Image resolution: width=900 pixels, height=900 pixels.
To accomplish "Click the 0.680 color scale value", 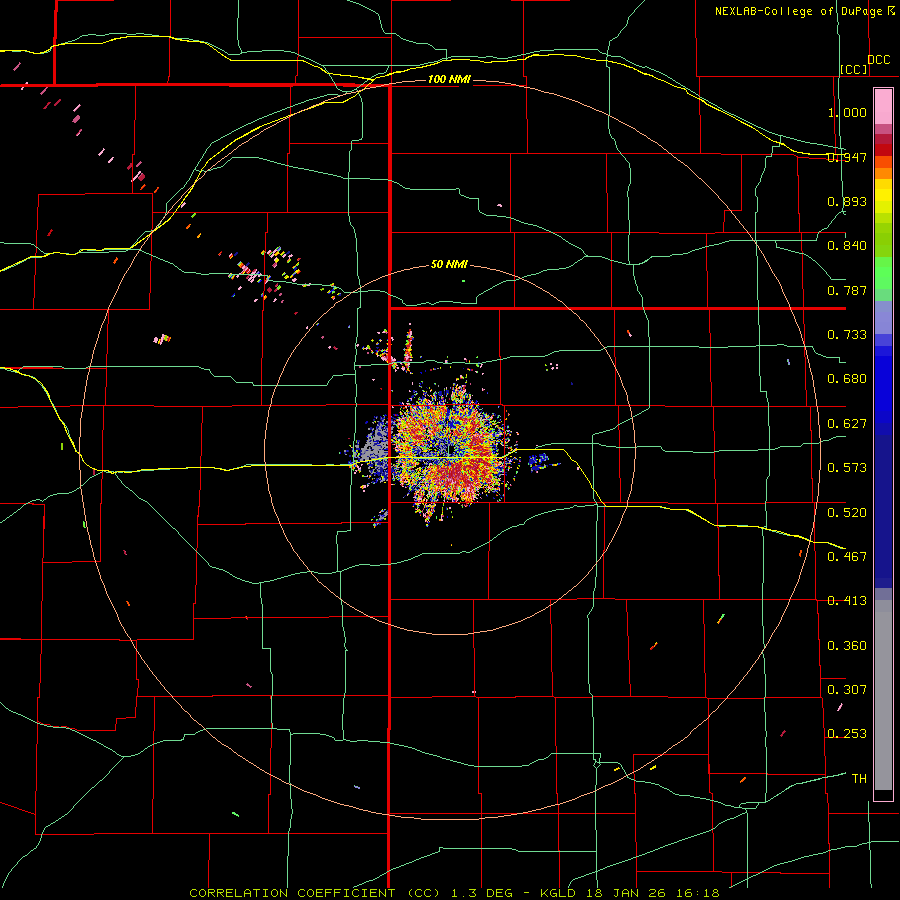I will click(x=847, y=379).
